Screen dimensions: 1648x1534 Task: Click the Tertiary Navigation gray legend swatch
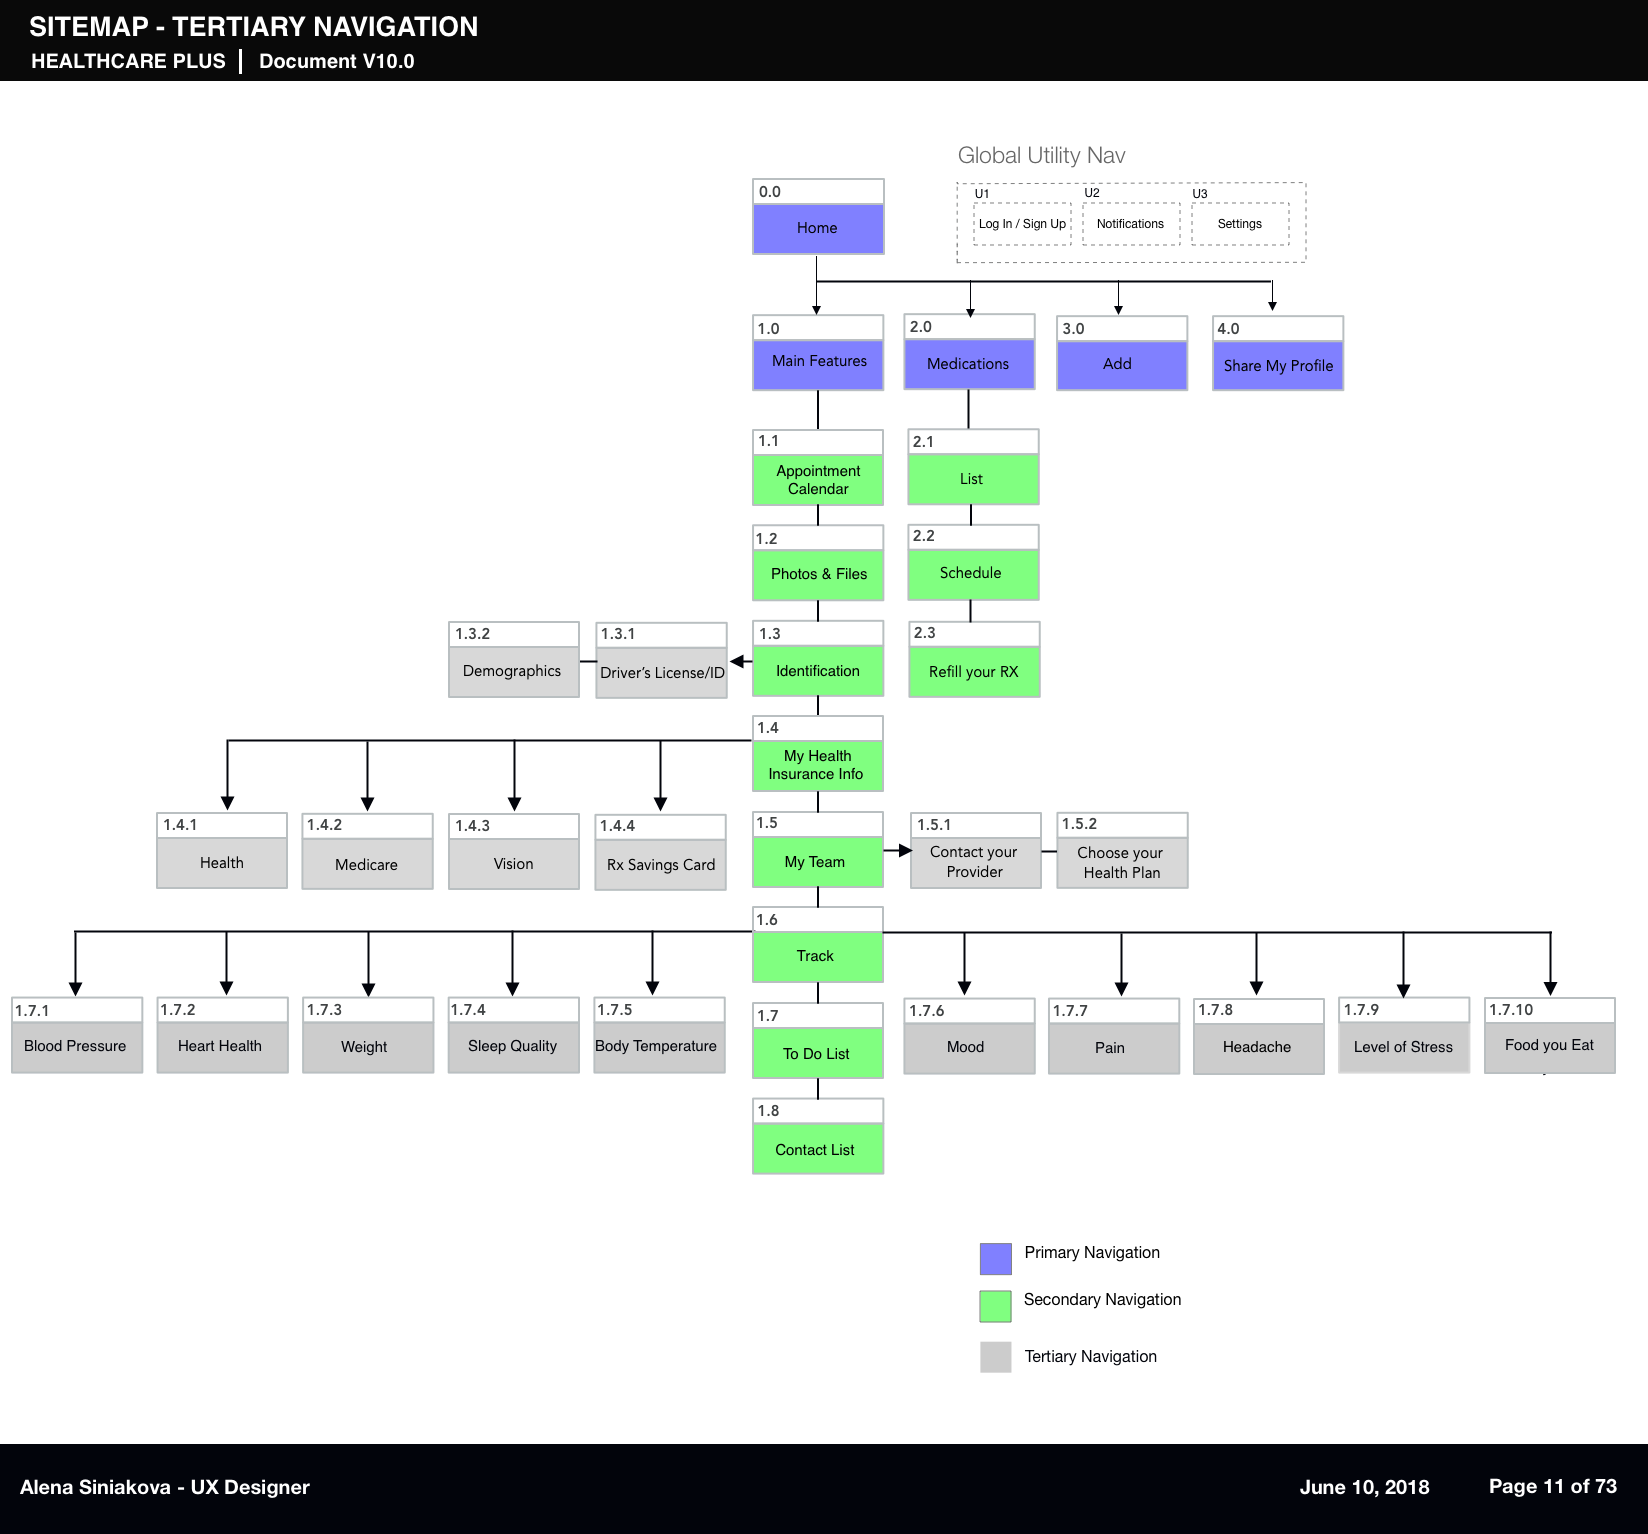point(996,1357)
